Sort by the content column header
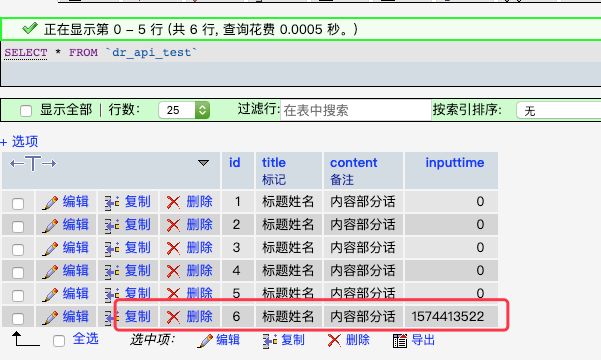The height and width of the screenshot is (360, 601). coord(353,163)
